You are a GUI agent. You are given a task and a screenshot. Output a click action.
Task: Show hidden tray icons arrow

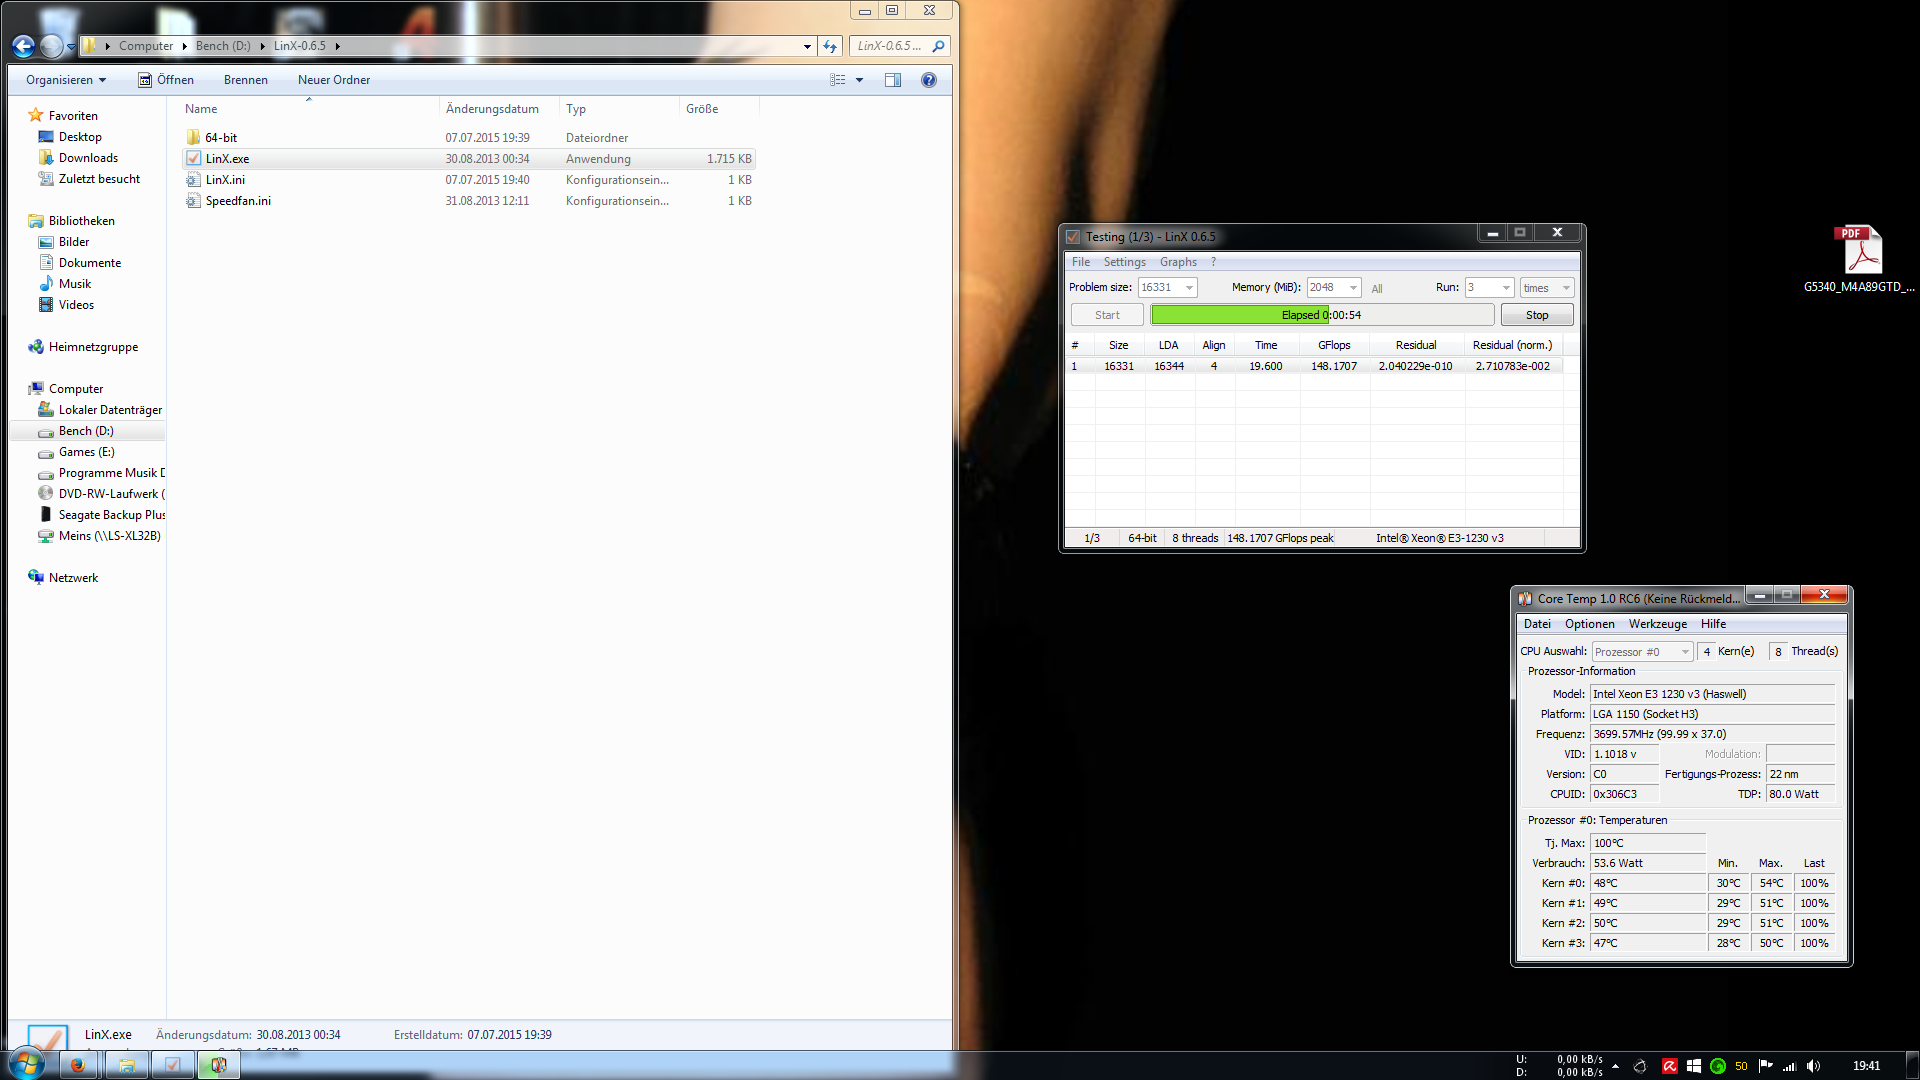pos(1615,1066)
